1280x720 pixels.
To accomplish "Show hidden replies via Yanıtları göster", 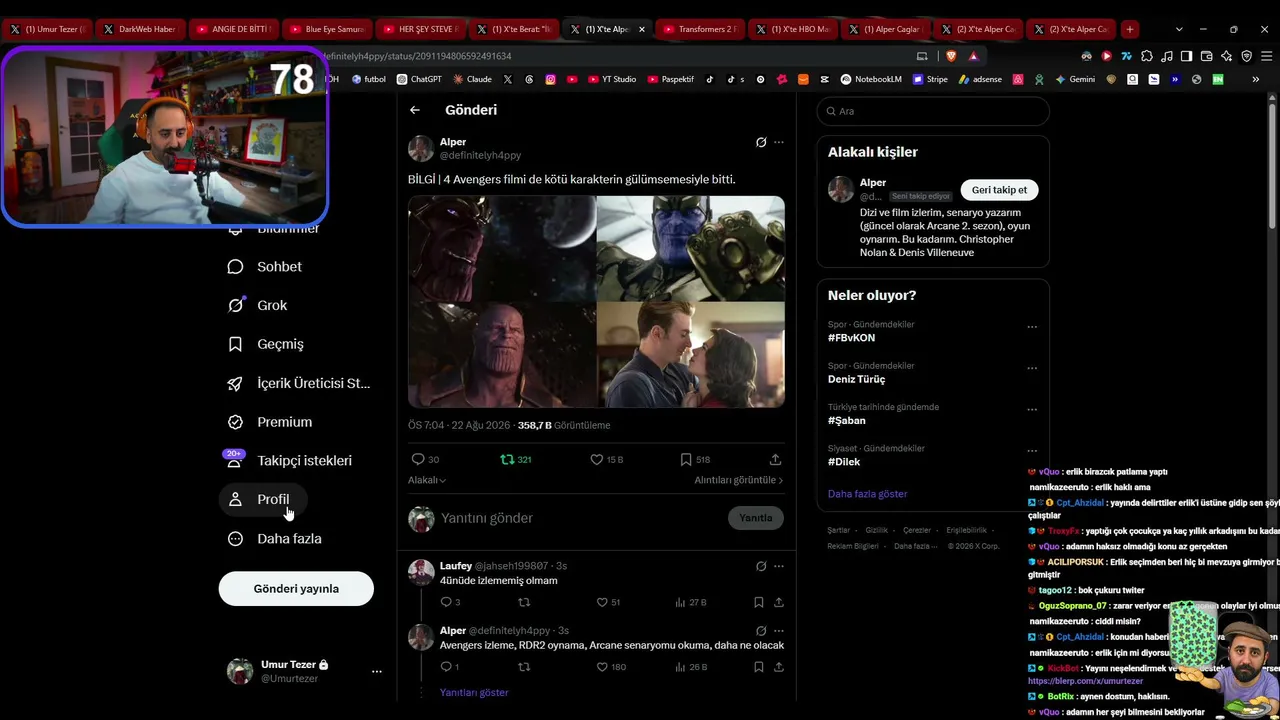I will [x=474, y=692].
